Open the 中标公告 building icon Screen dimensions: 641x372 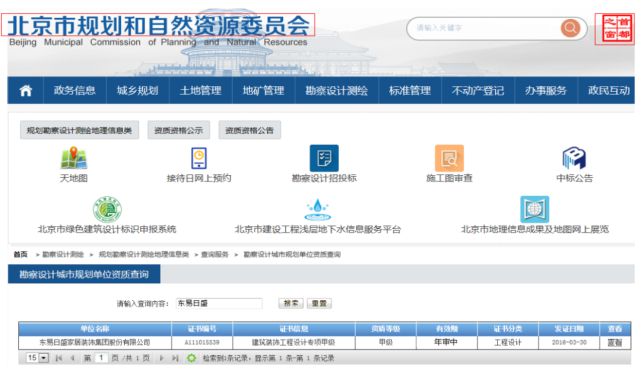(x=574, y=158)
